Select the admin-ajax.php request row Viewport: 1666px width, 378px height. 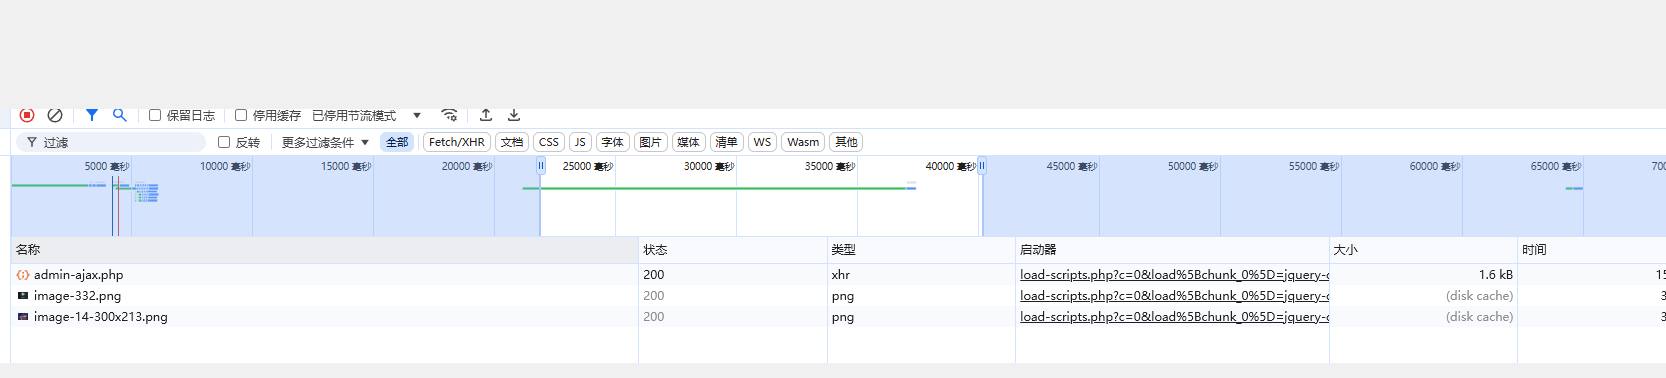[838, 274]
